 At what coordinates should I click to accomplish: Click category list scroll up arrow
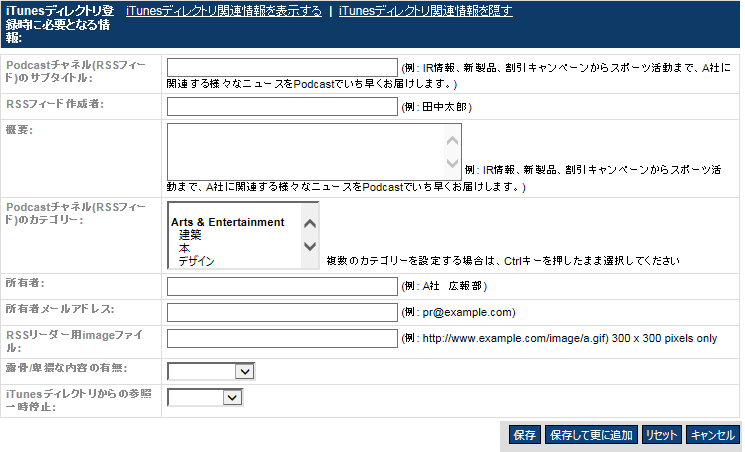(310, 223)
